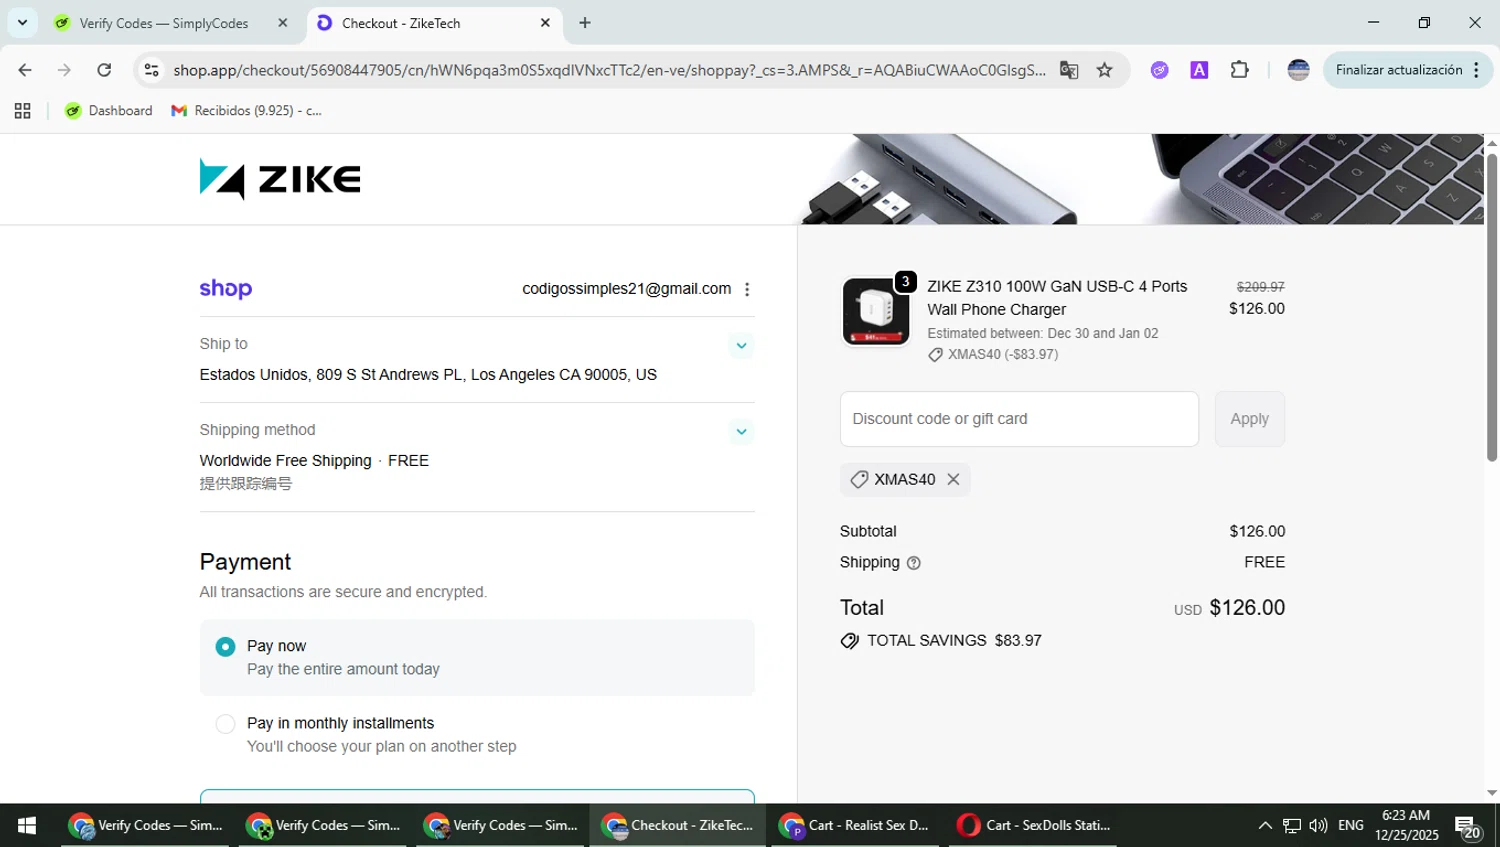
Task: Click the address bar URL
Action: coord(609,70)
